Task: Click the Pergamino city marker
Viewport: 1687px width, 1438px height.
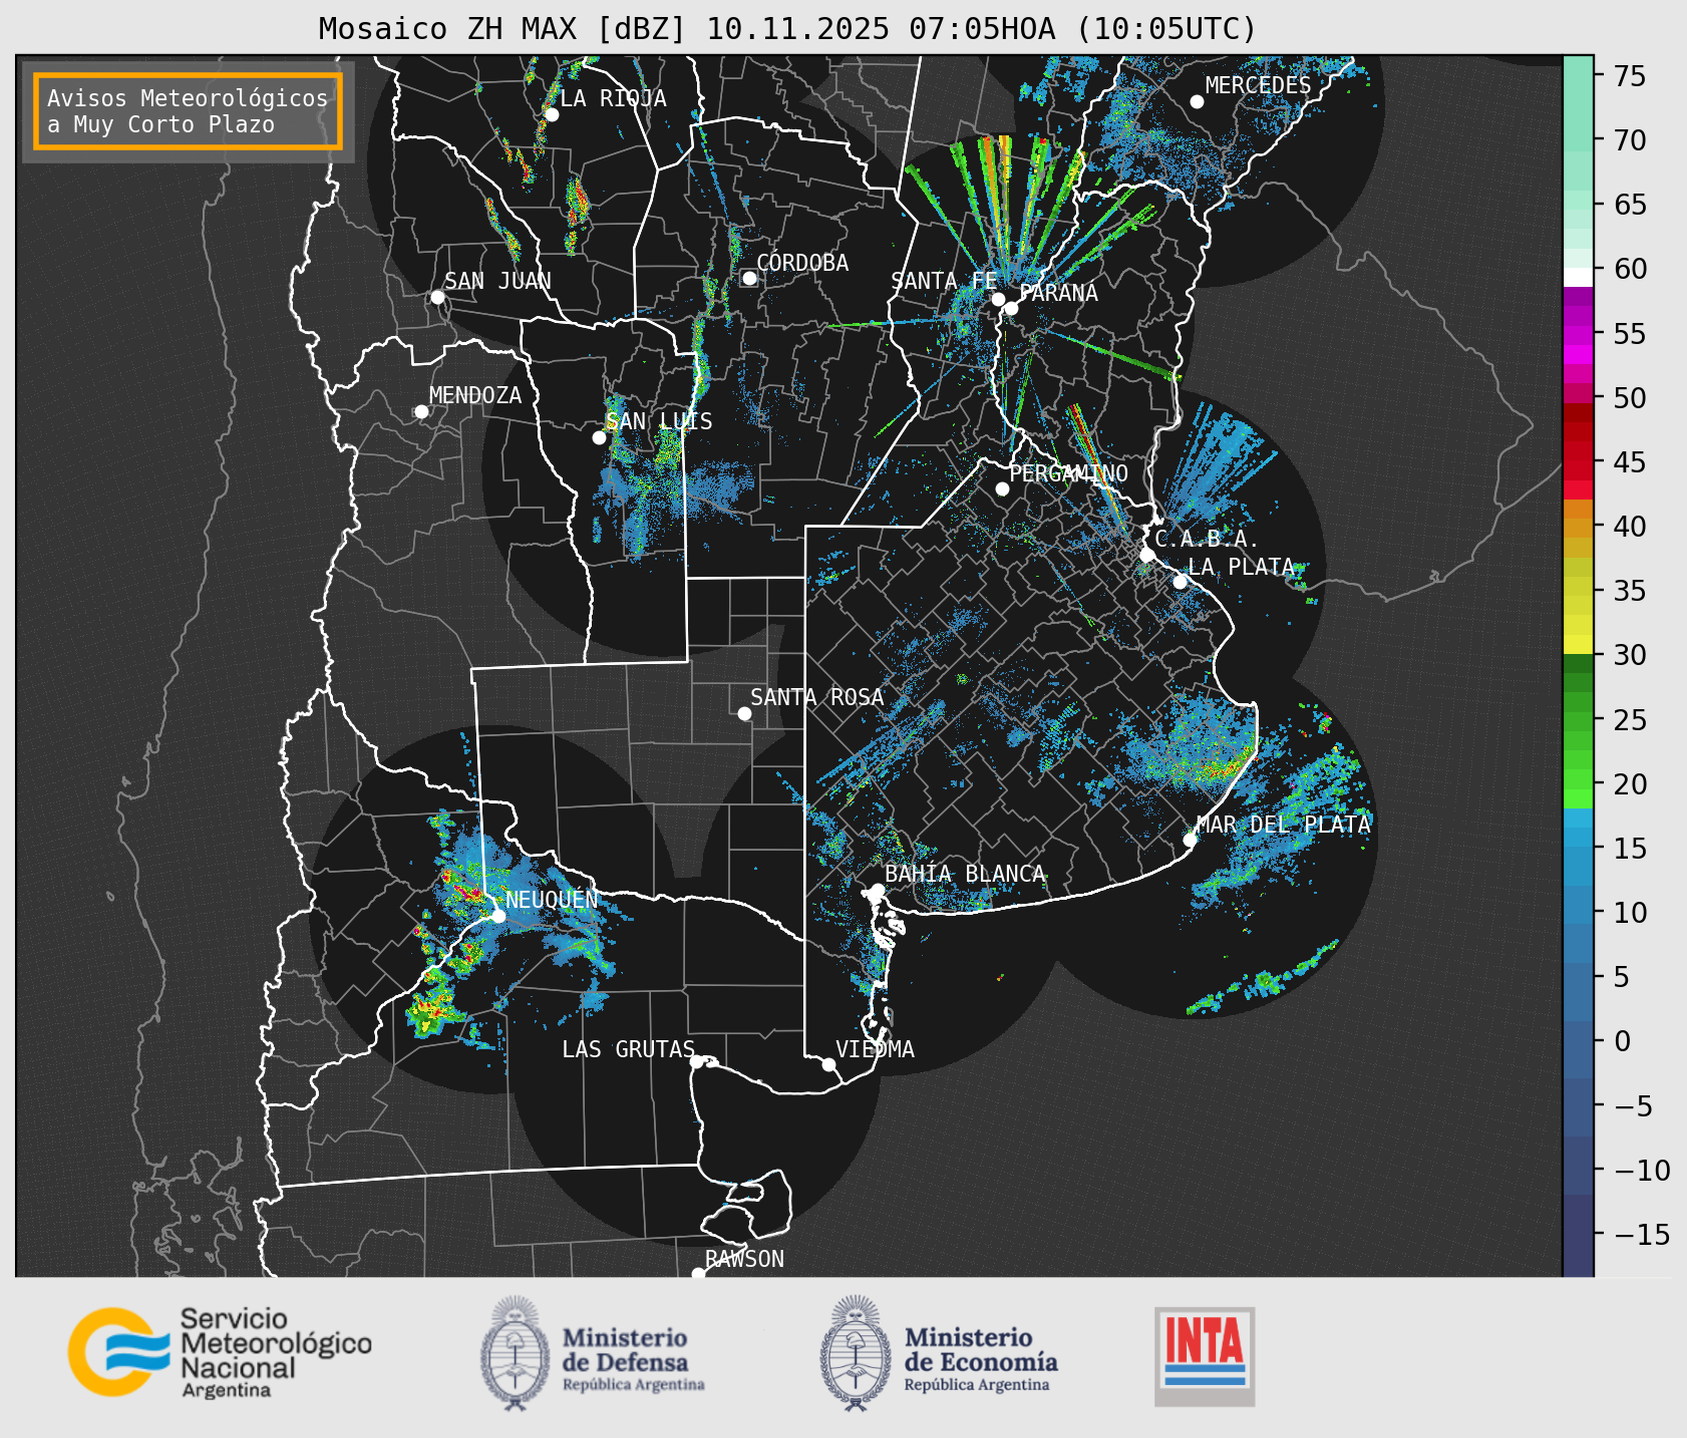Action: 1002,489
